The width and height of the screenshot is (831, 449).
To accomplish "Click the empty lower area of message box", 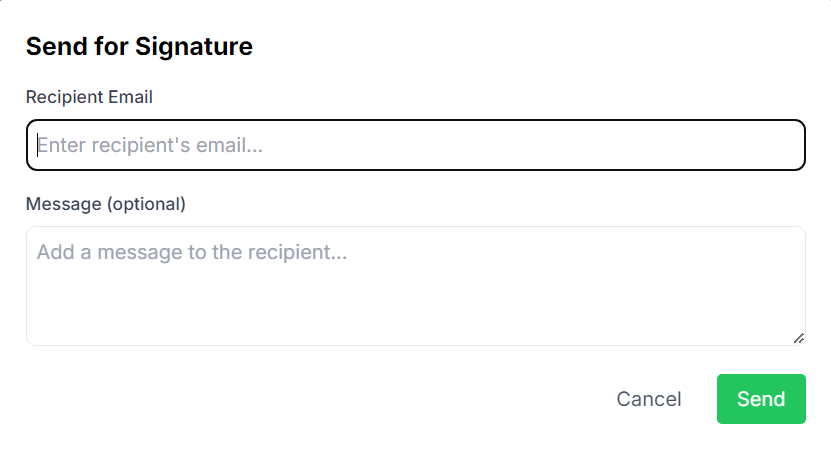I will pyautogui.click(x=416, y=313).
